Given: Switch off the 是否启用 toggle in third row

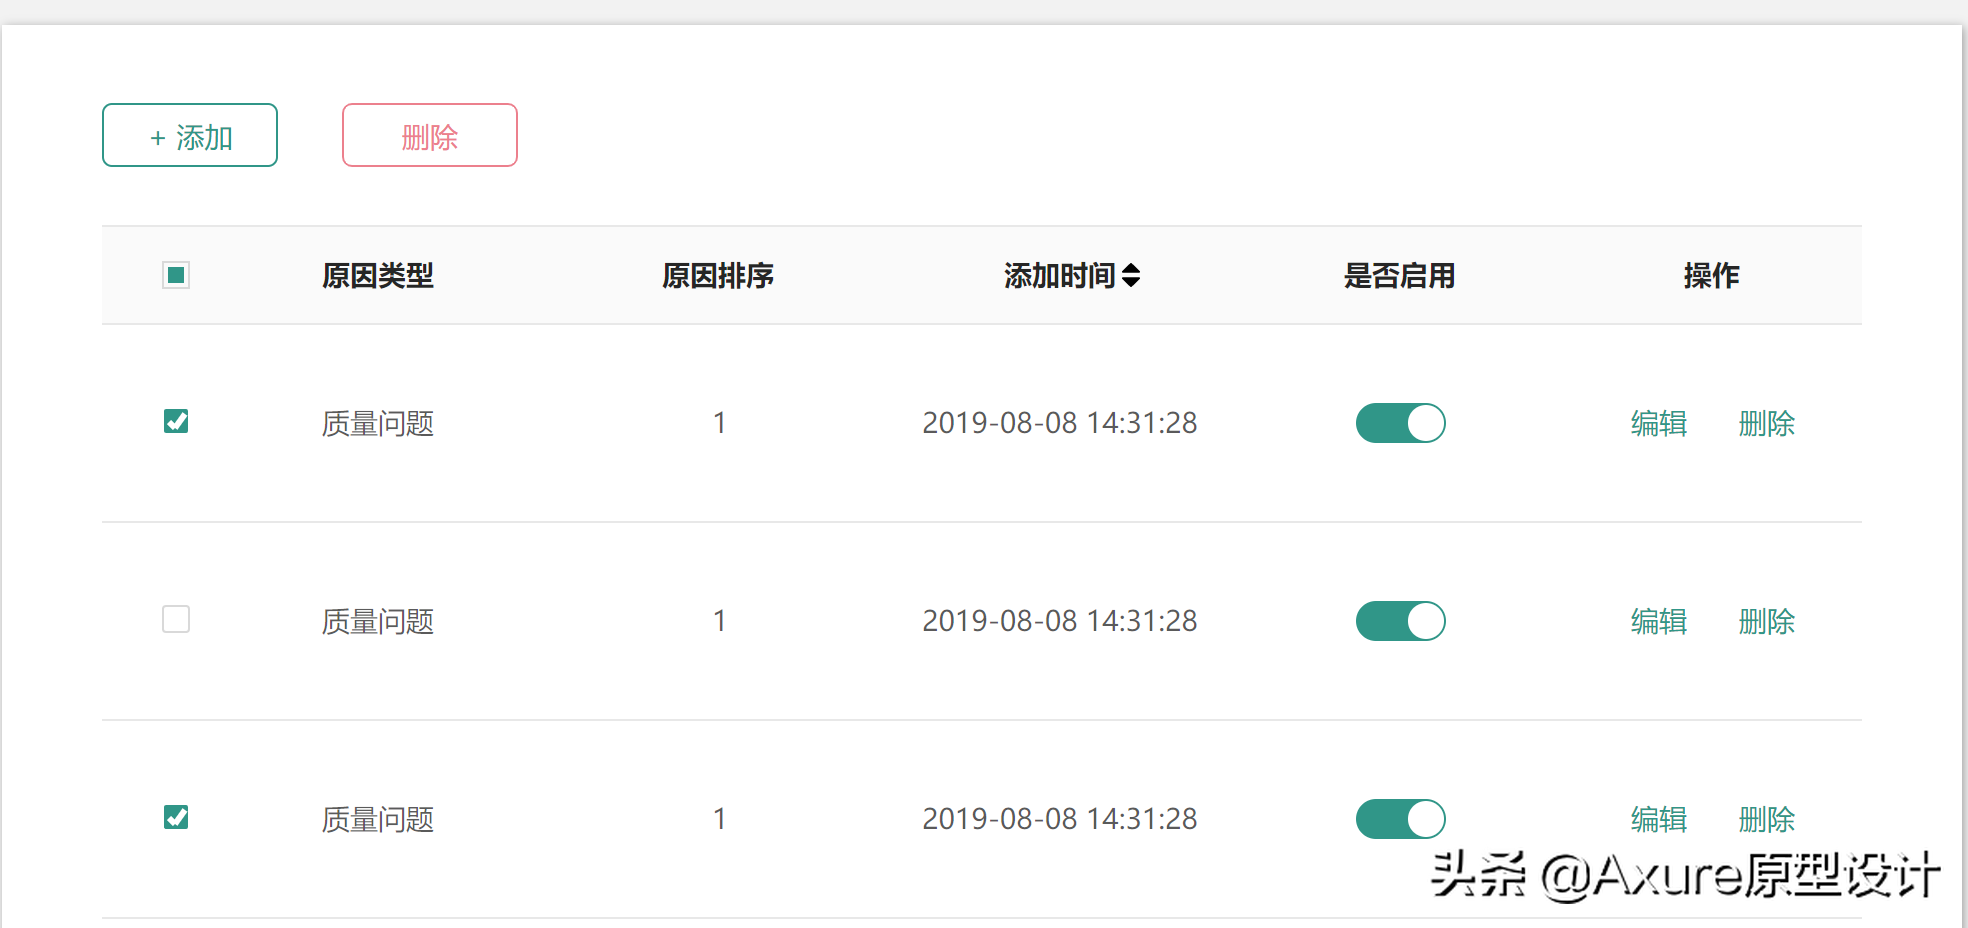Looking at the screenshot, I should (1401, 819).
